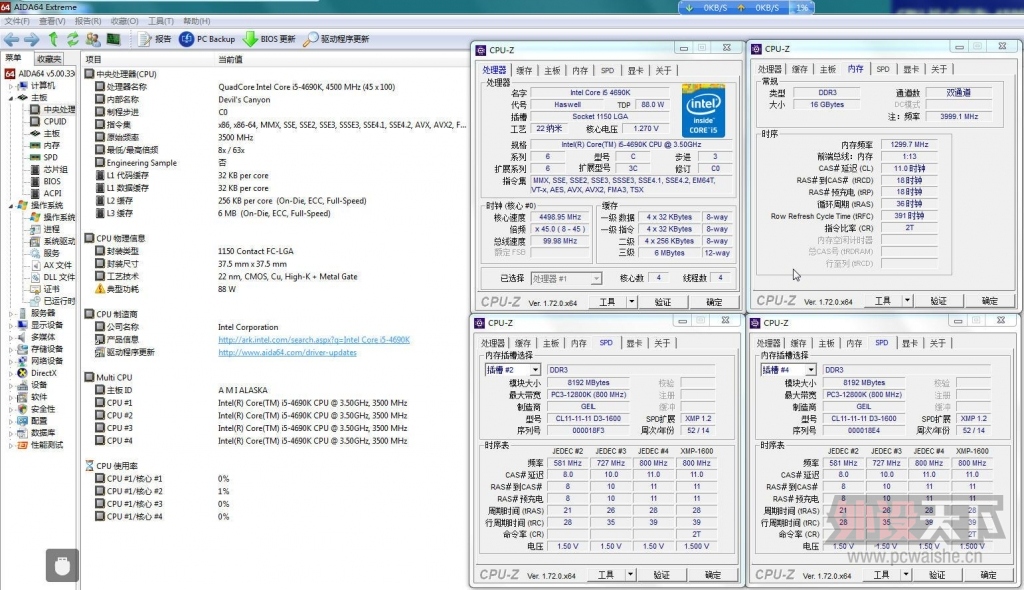The image size is (1024, 590).
Task: Collapse the 主板 tree node
Action: pos(10,97)
